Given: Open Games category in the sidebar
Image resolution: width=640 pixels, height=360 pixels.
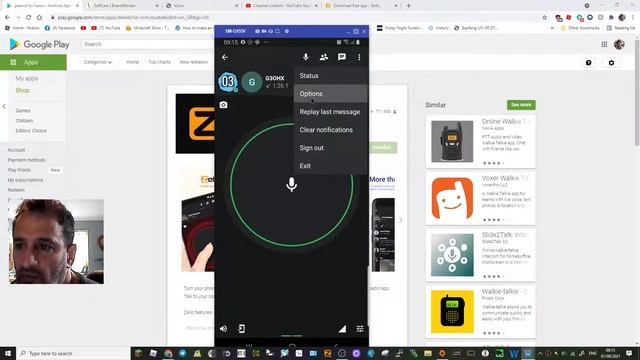Looking at the screenshot, I should pyautogui.click(x=23, y=111).
